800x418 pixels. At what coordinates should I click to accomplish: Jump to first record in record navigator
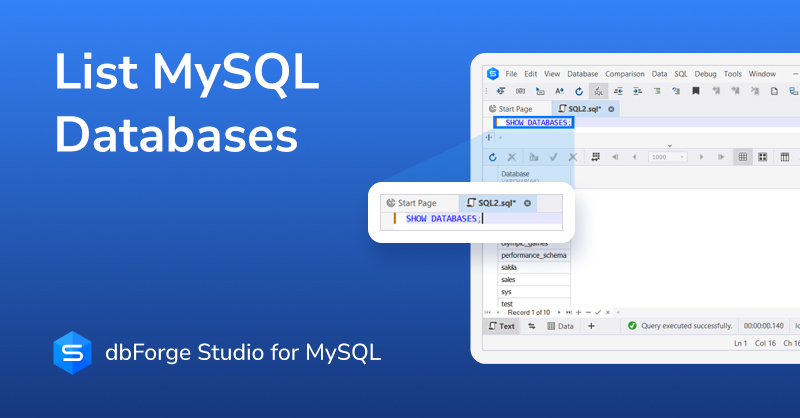pyautogui.click(x=488, y=312)
